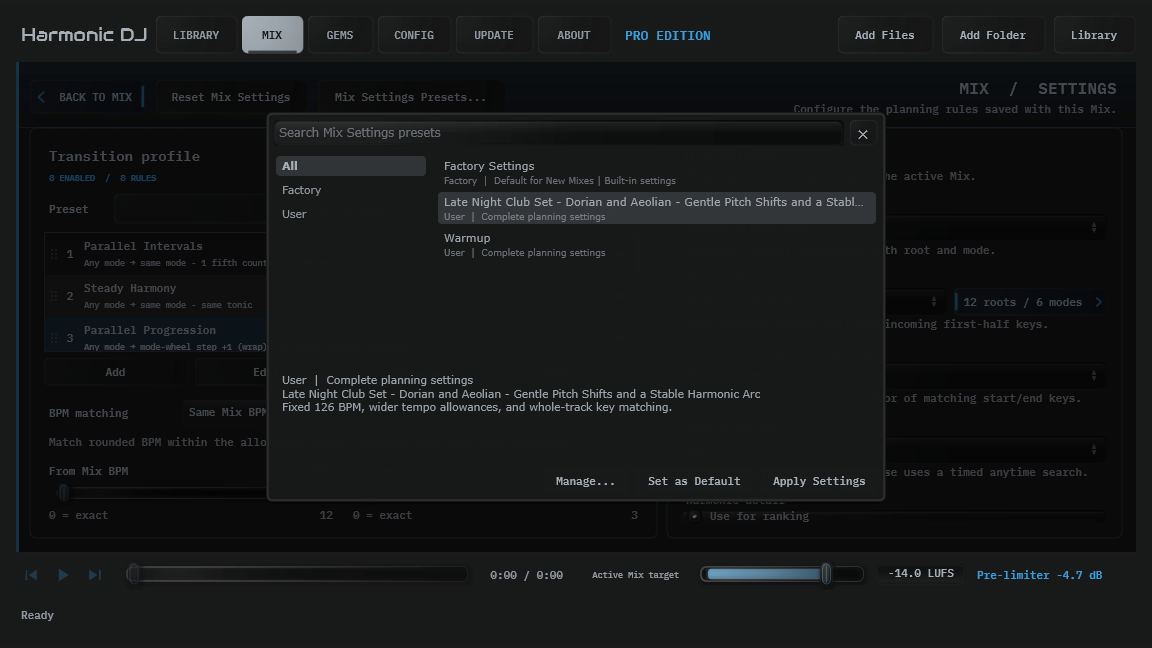Click Apply Settings
This screenshot has width=1152, height=648.
coord(818,481)
